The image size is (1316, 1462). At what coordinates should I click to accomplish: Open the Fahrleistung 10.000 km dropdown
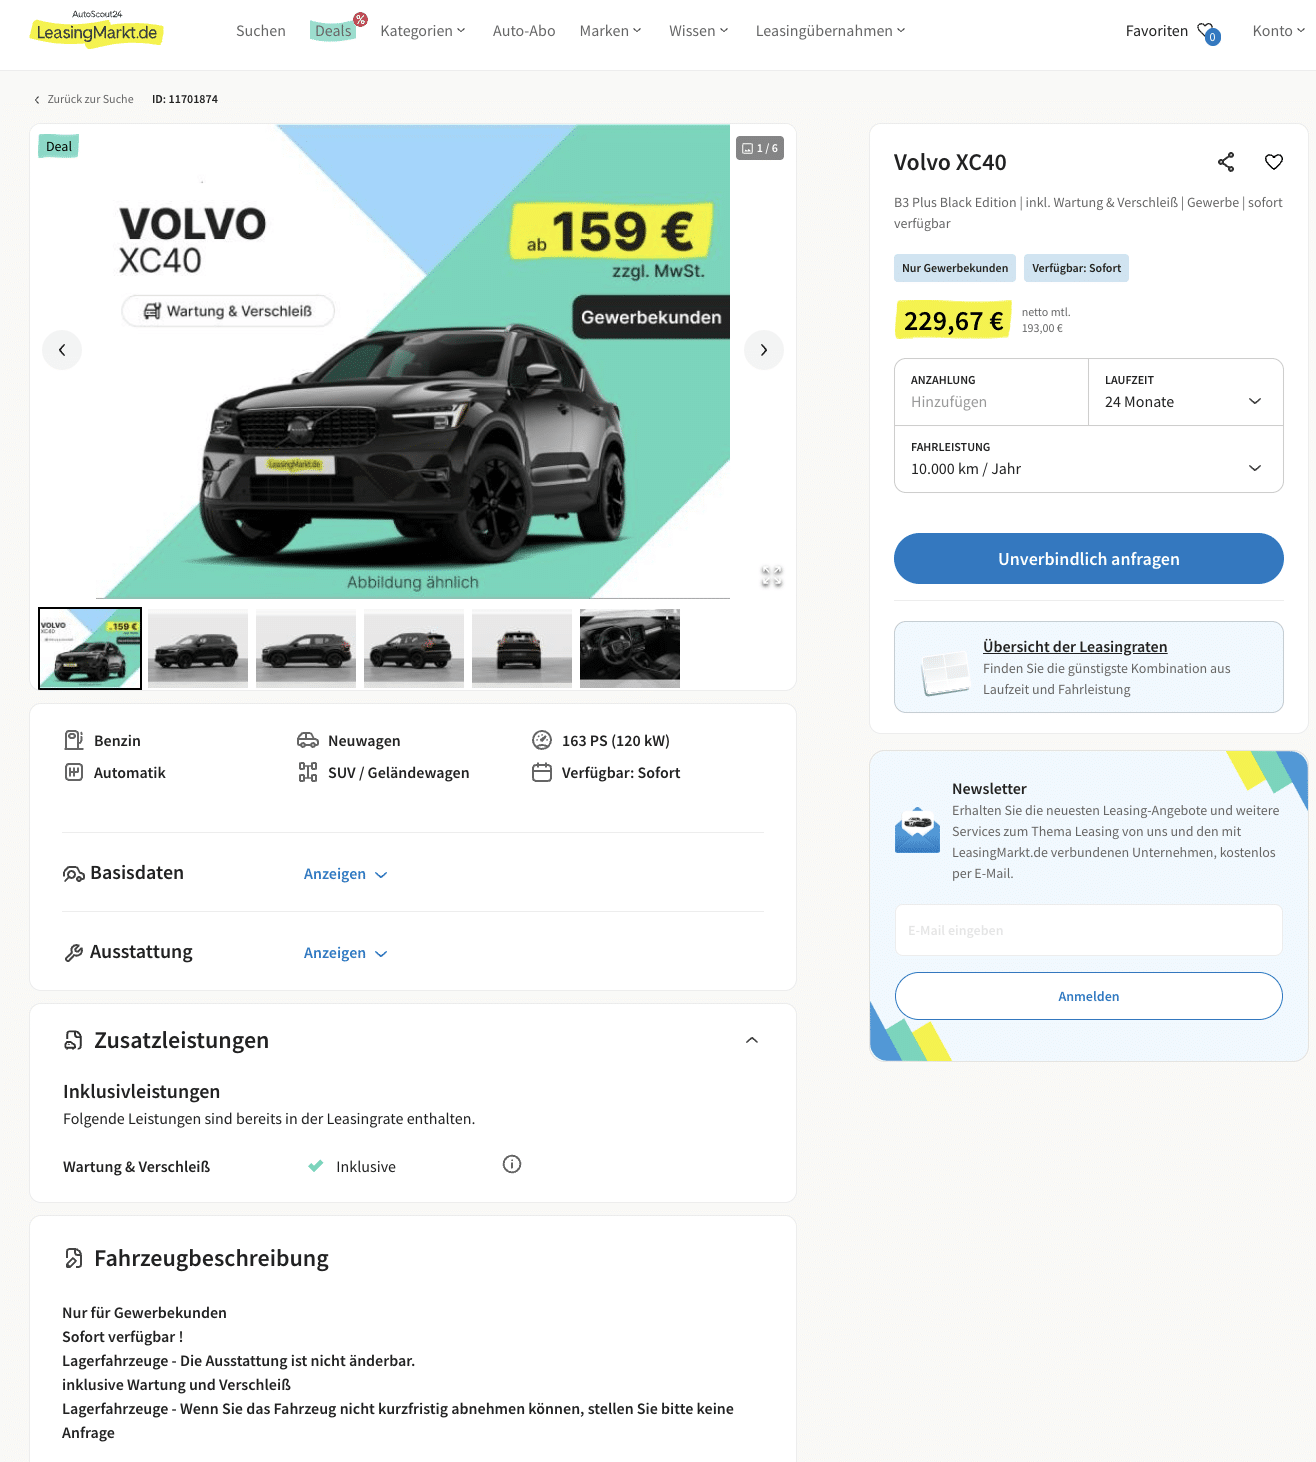pyautogui.click(x=1089, y=459)
